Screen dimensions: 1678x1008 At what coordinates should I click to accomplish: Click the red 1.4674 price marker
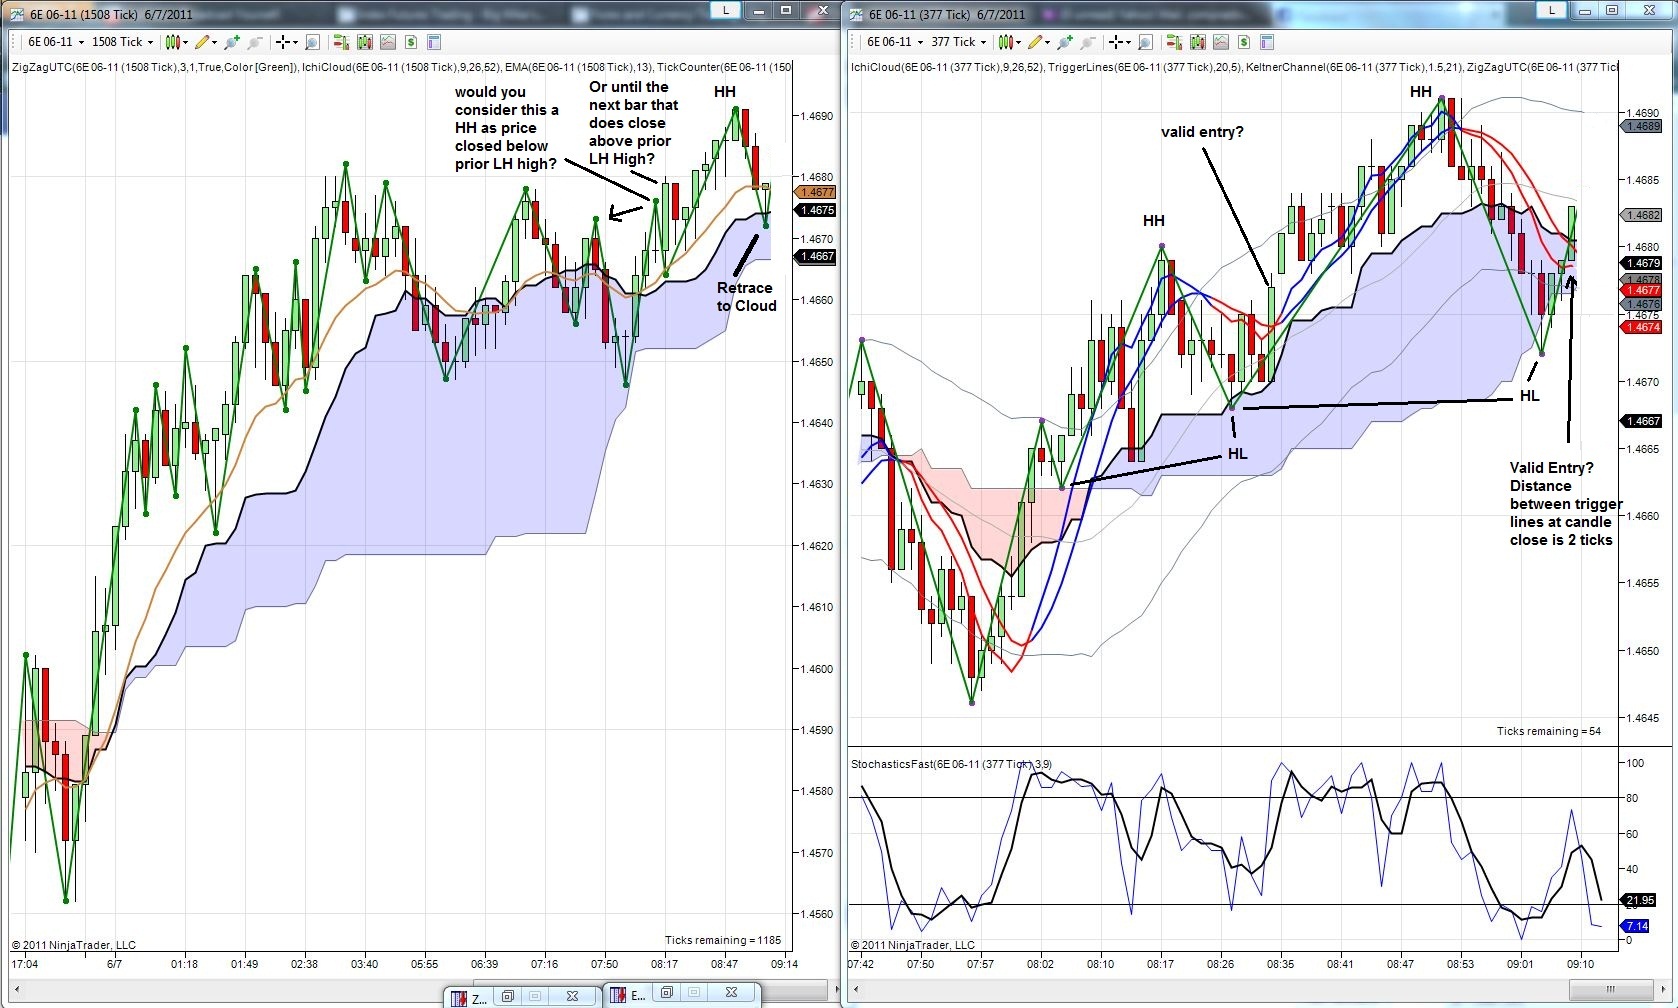[1641, 327]
